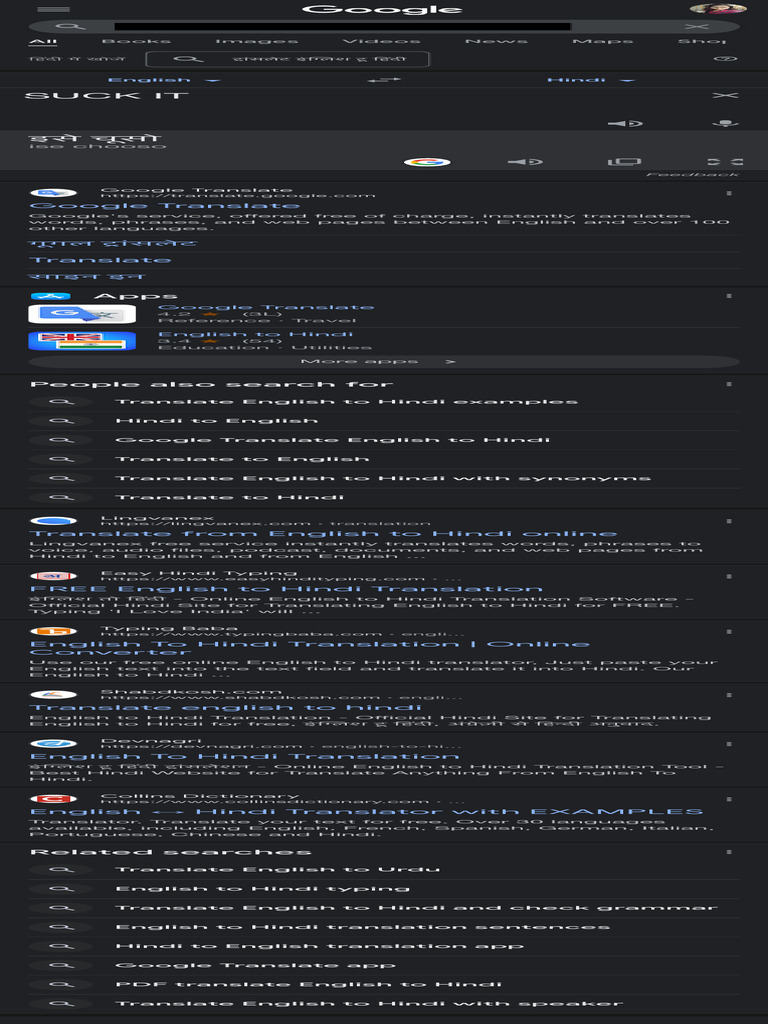768x1024 pixels.
Task: Open FREE English to Hindi Translation link
Action: [286, 589]
